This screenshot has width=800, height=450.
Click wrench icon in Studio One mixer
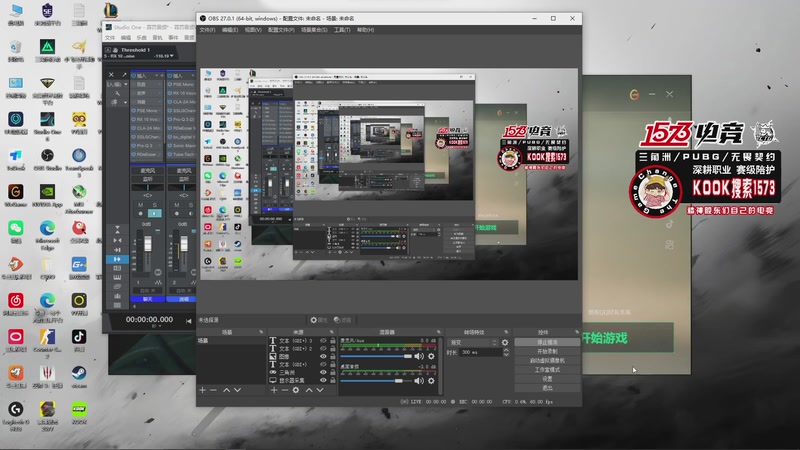117,94
